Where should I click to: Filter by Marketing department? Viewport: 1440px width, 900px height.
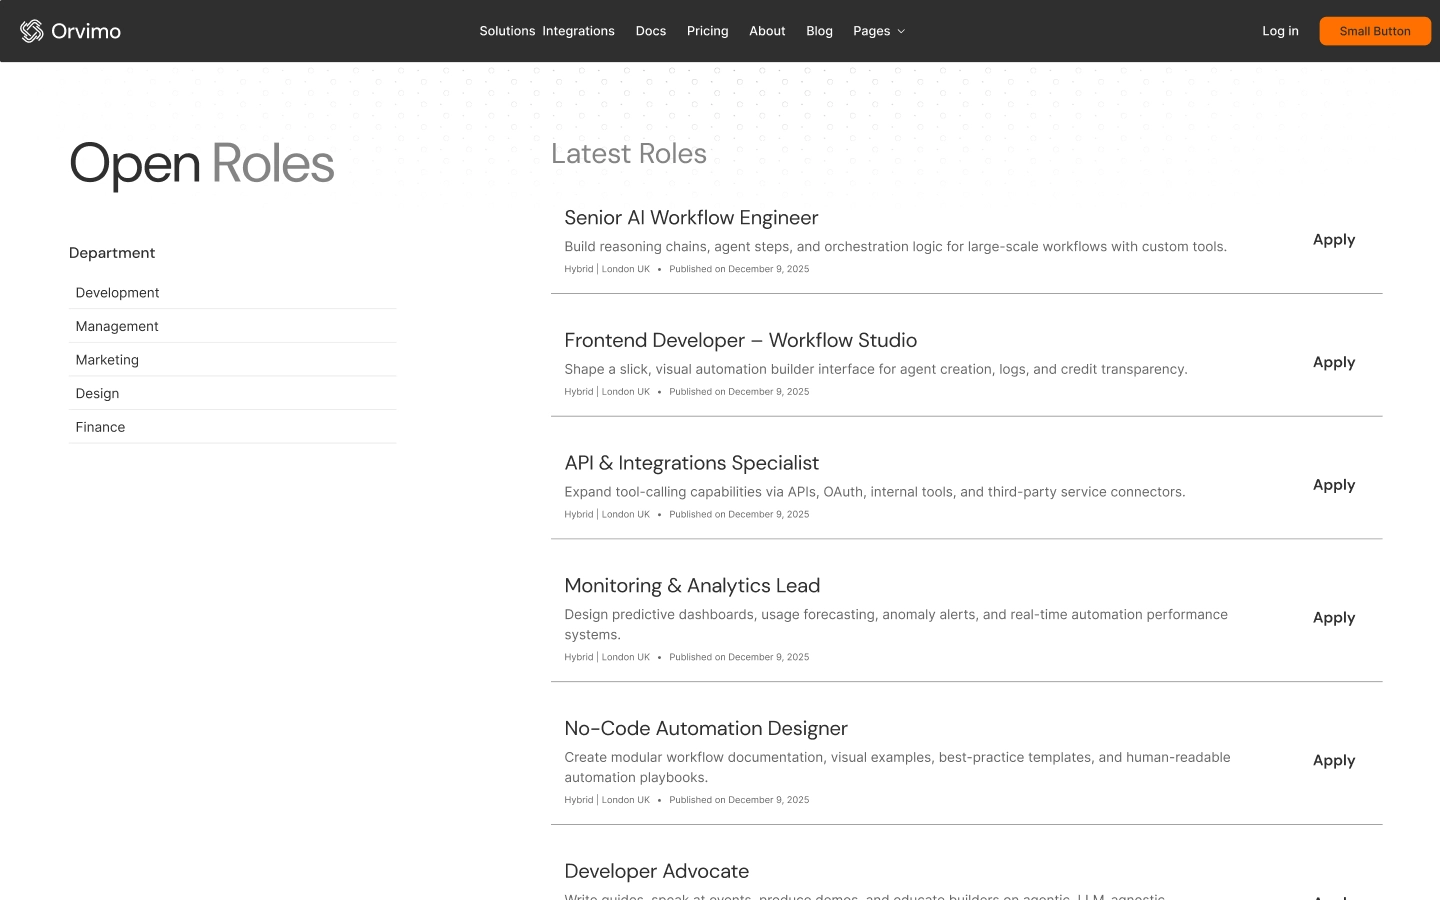point(232,360)
